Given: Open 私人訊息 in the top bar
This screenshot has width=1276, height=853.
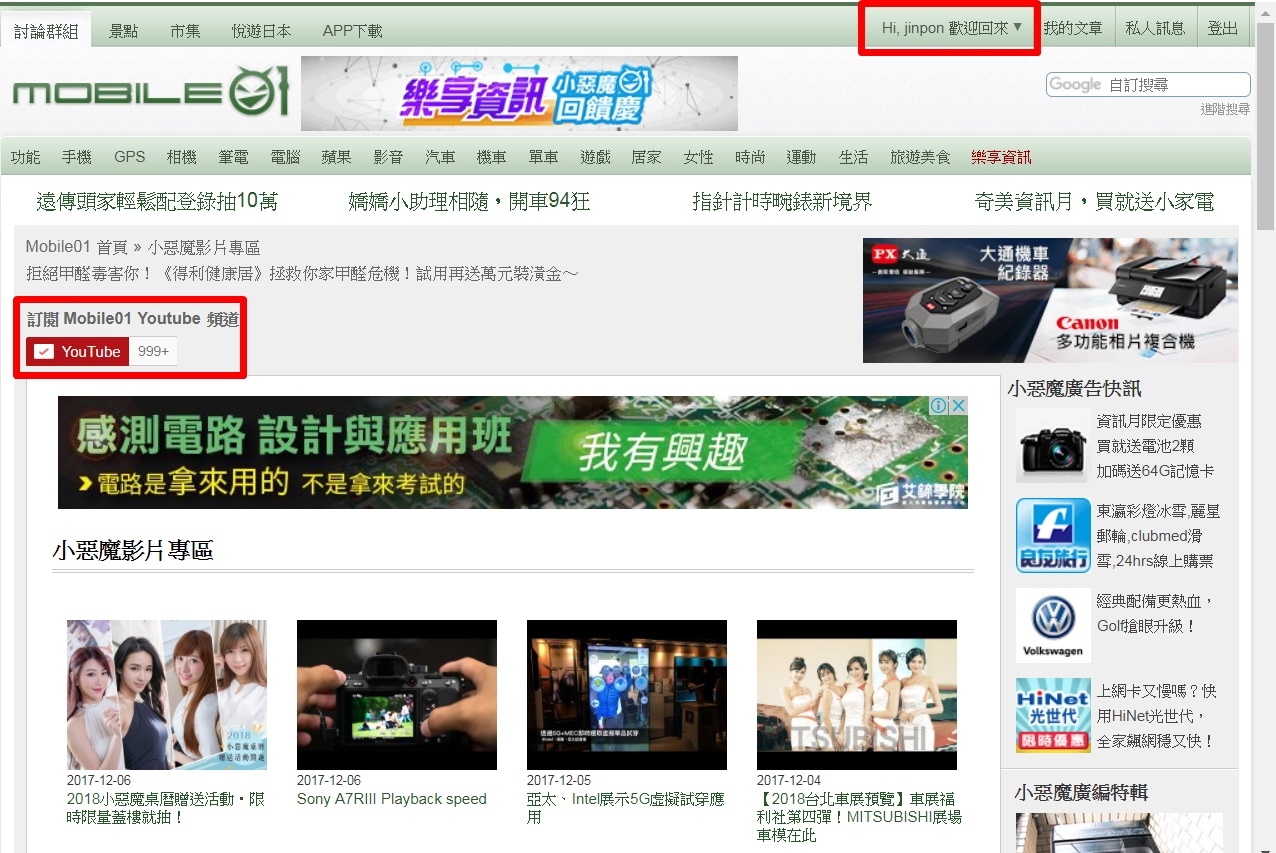Looking at the screenshot, I should tap(1155, 28).
